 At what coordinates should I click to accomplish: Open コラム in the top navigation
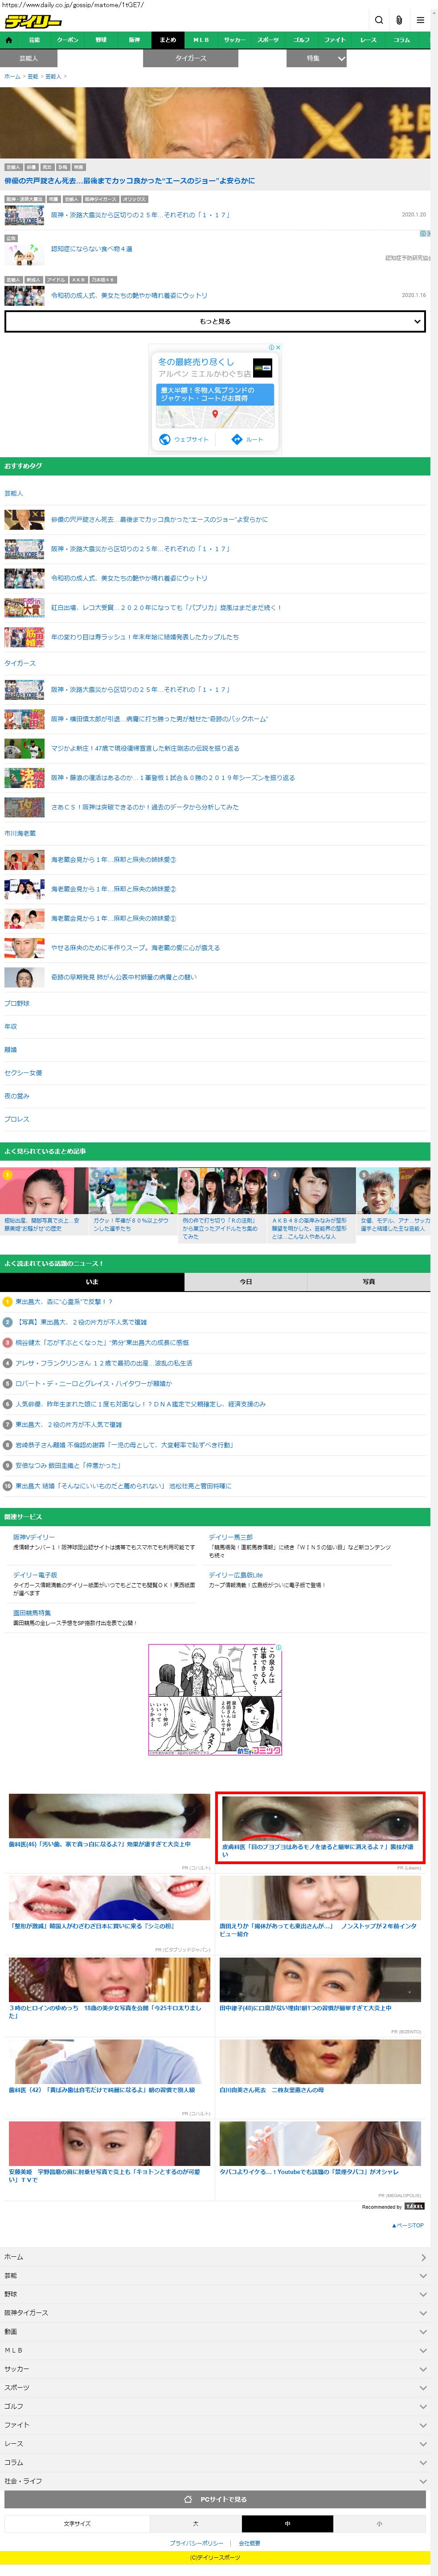pos(402,40)
